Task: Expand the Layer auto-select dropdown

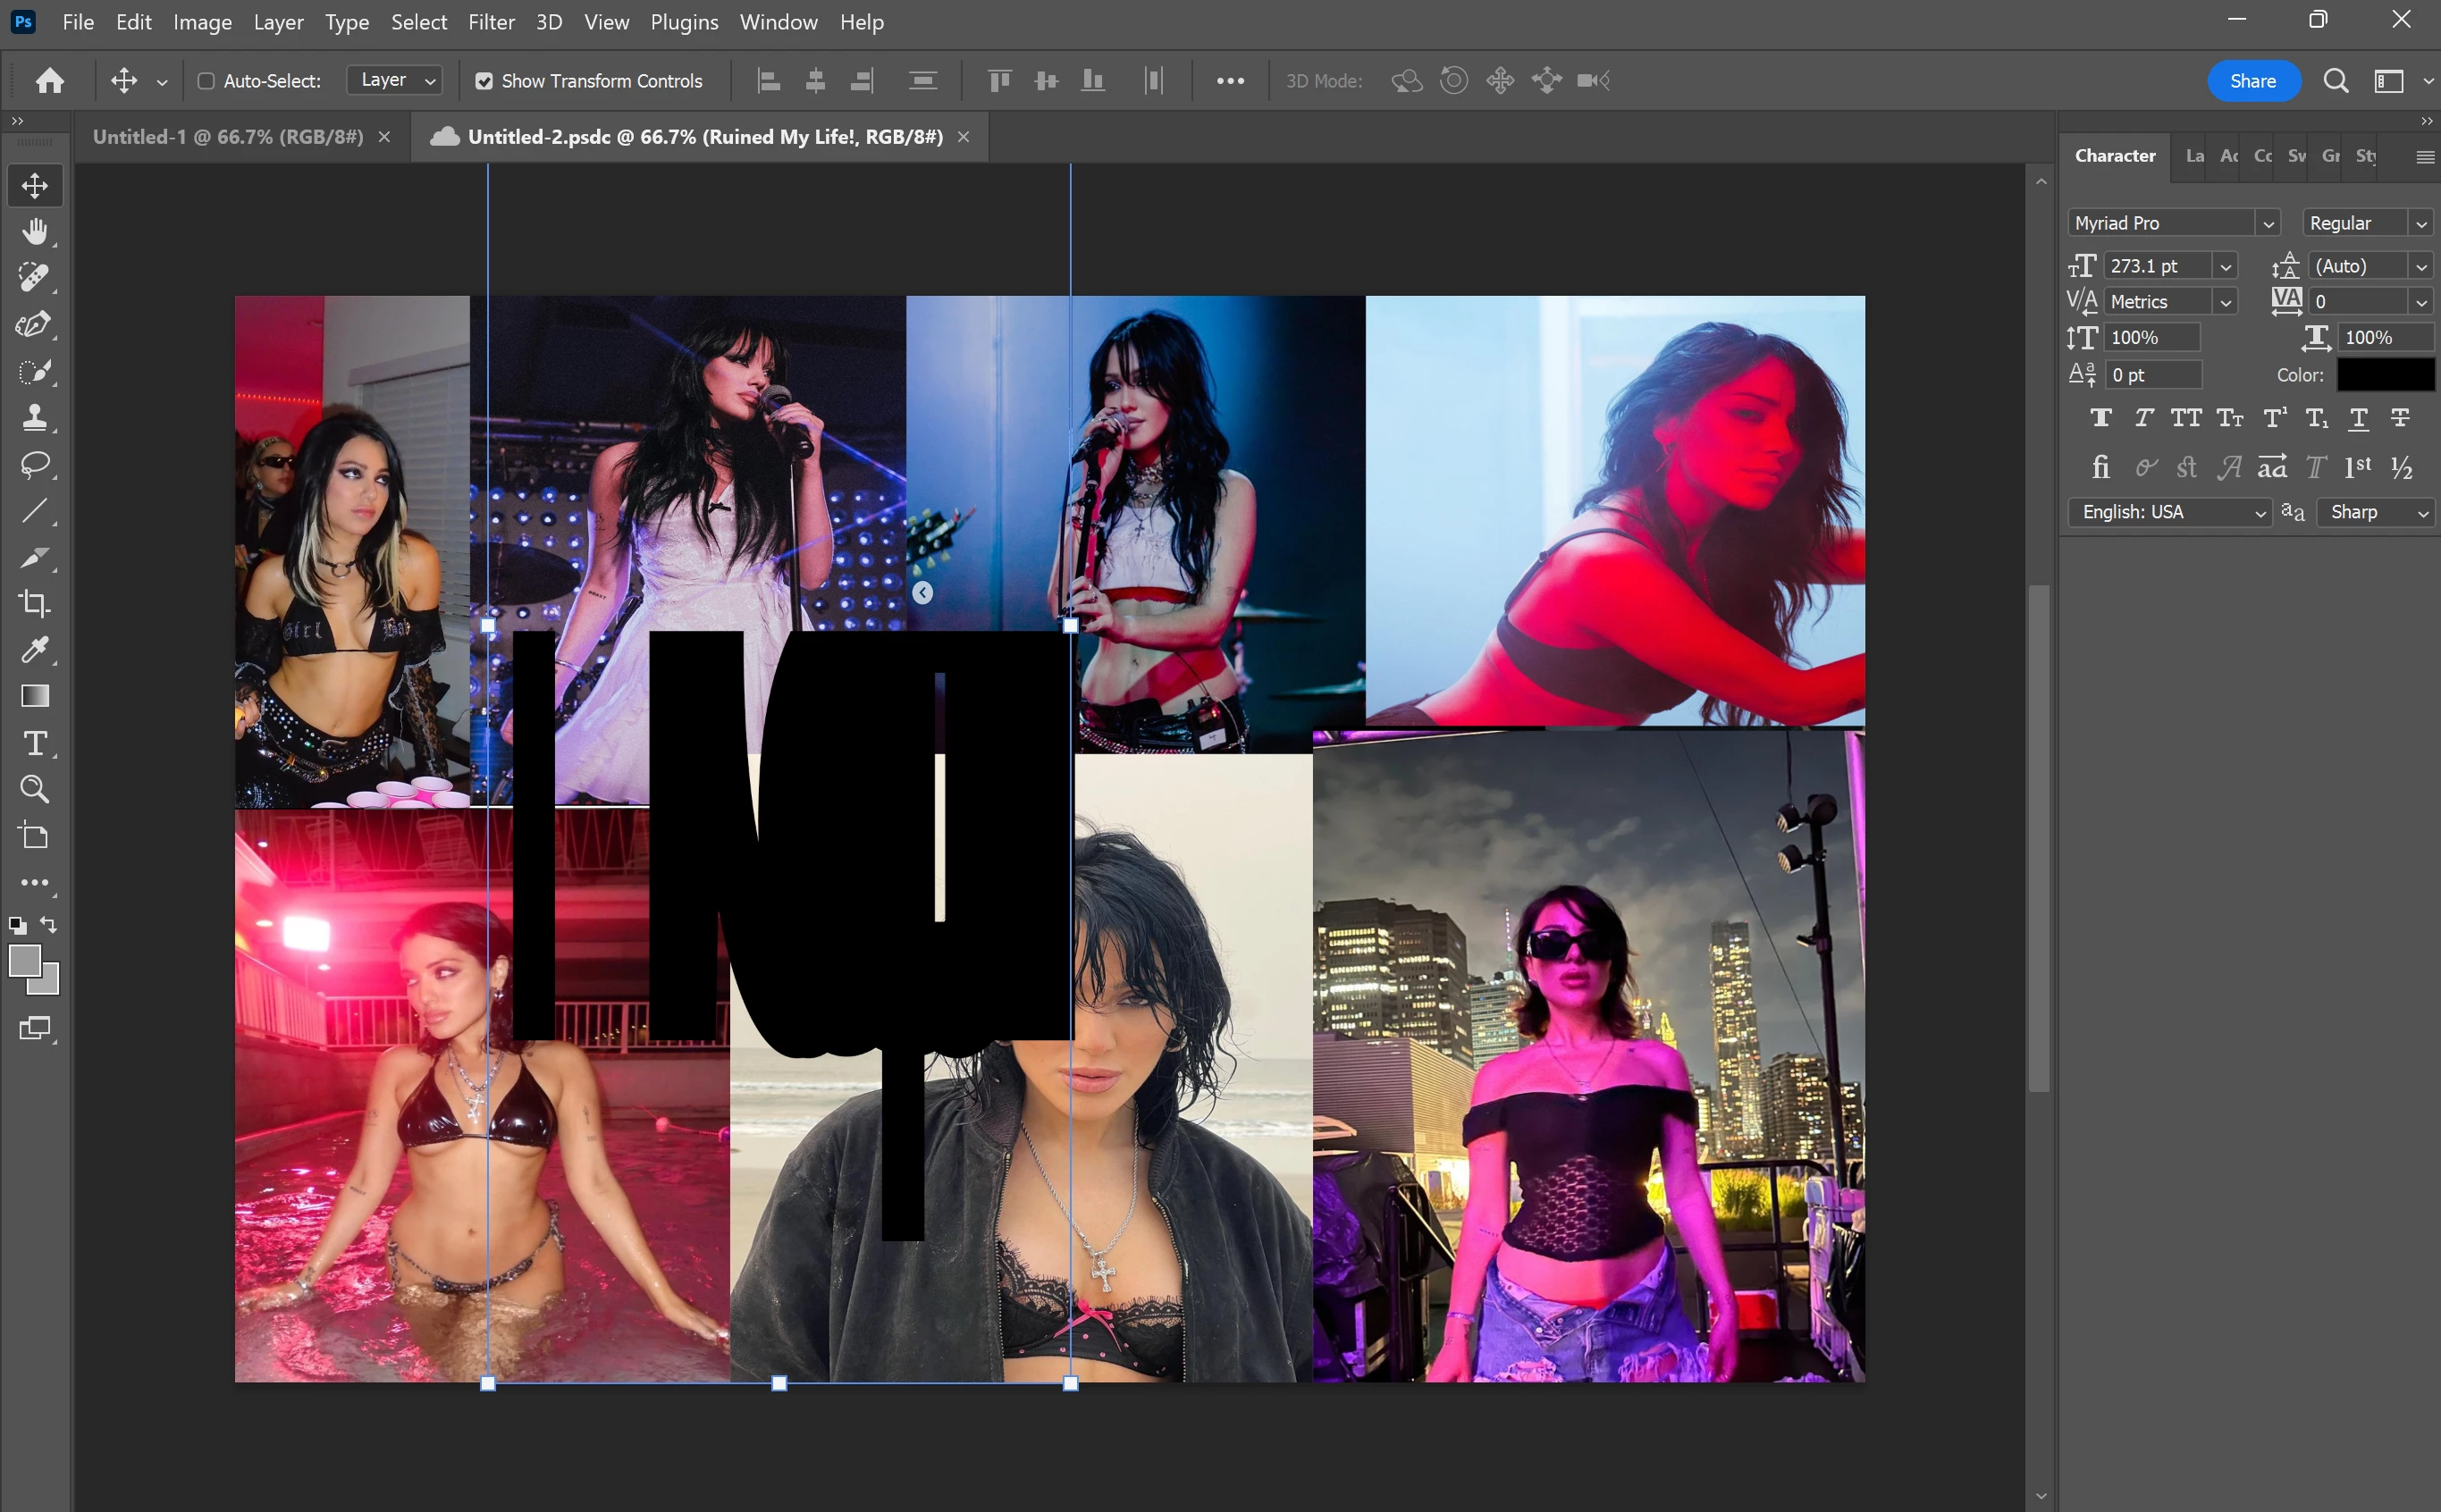Action: click(397, 80)
